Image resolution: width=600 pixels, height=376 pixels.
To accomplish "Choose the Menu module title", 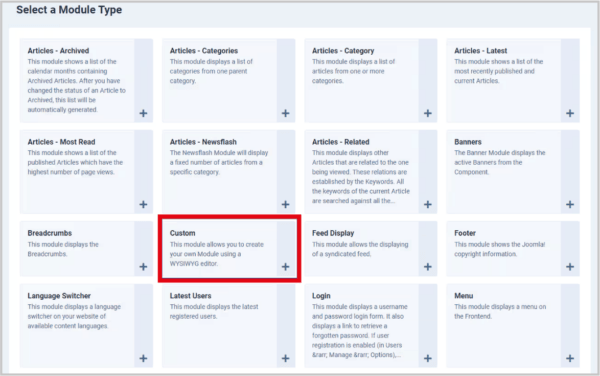I will coord(463,296).
